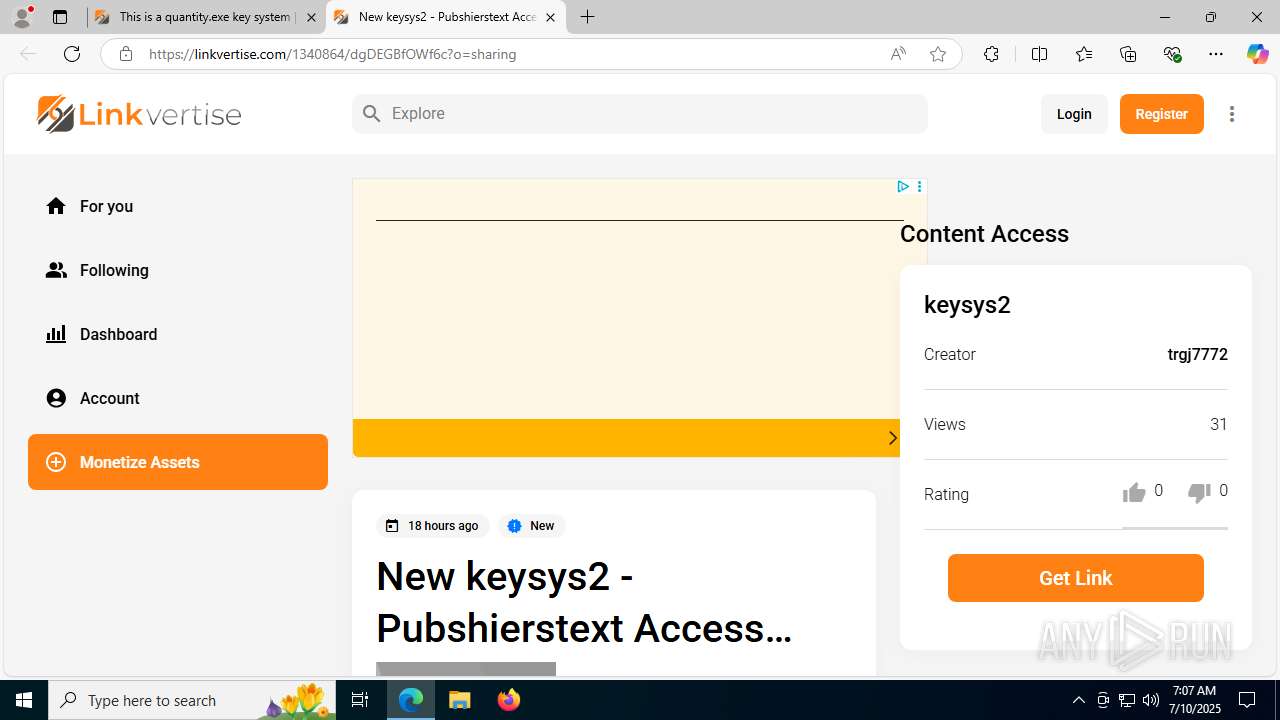Click the browser address bar URL

pos(332,54)
